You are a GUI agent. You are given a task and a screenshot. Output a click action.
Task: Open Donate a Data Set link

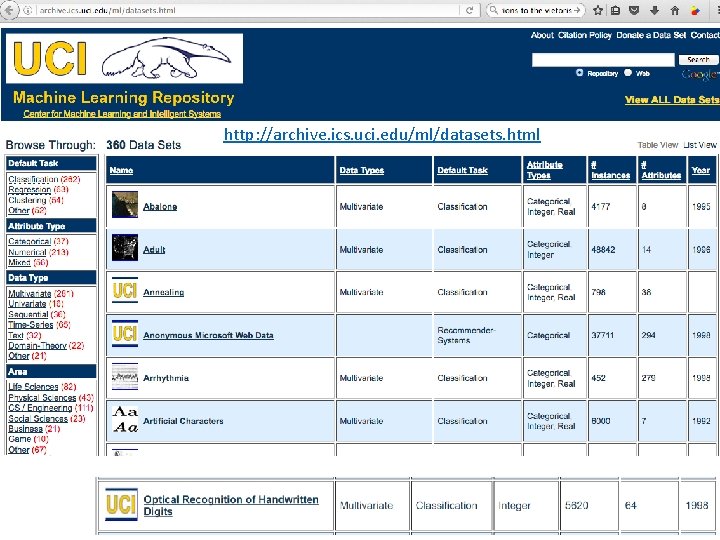[651, 35]
